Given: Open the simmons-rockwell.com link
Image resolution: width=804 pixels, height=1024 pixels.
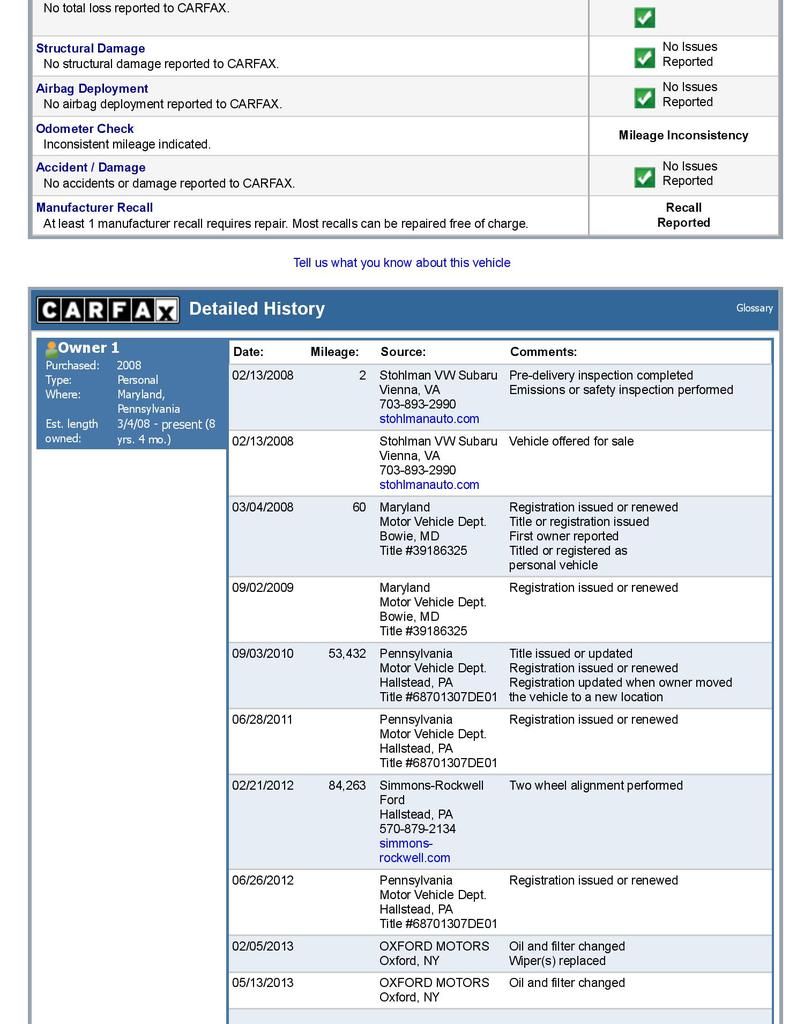Looking at the screenshot, I should tap(415, 850).
